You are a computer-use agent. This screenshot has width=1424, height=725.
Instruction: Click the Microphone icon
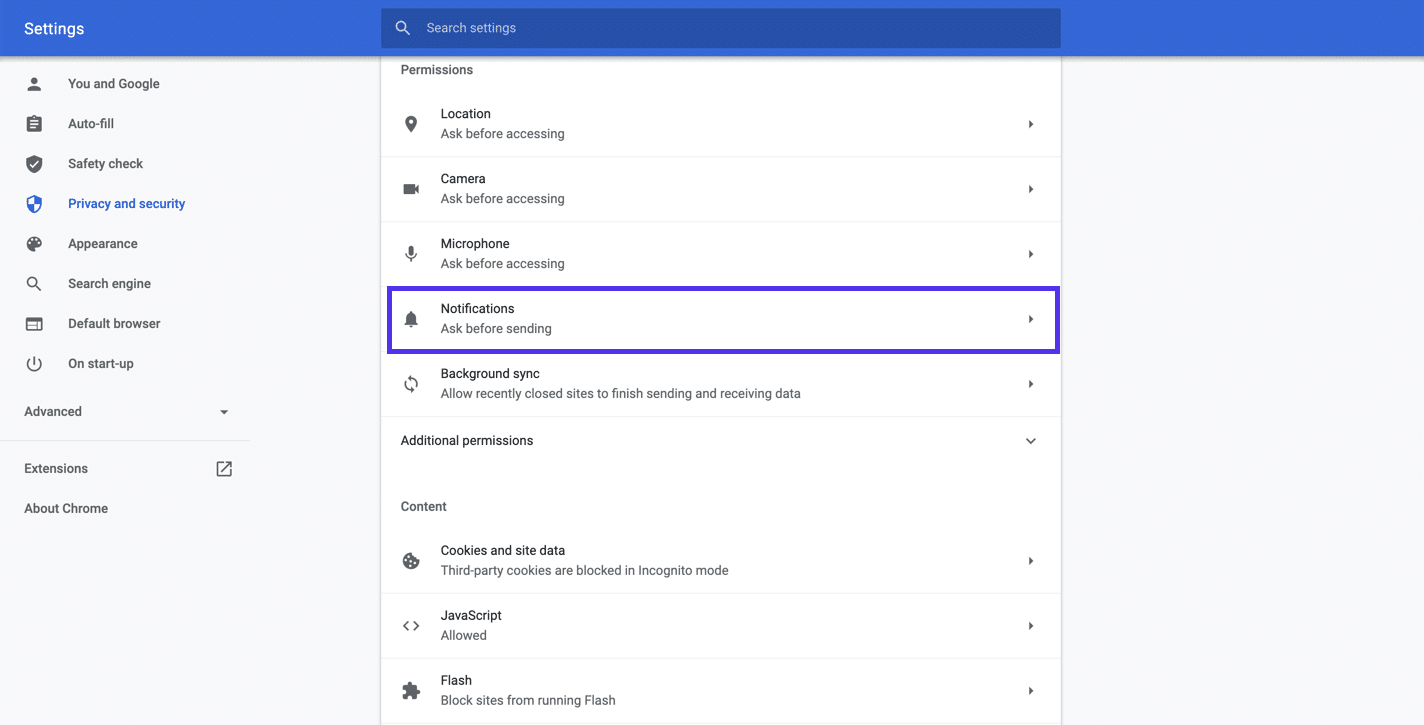pyautogui.click(x=411, y=253)
